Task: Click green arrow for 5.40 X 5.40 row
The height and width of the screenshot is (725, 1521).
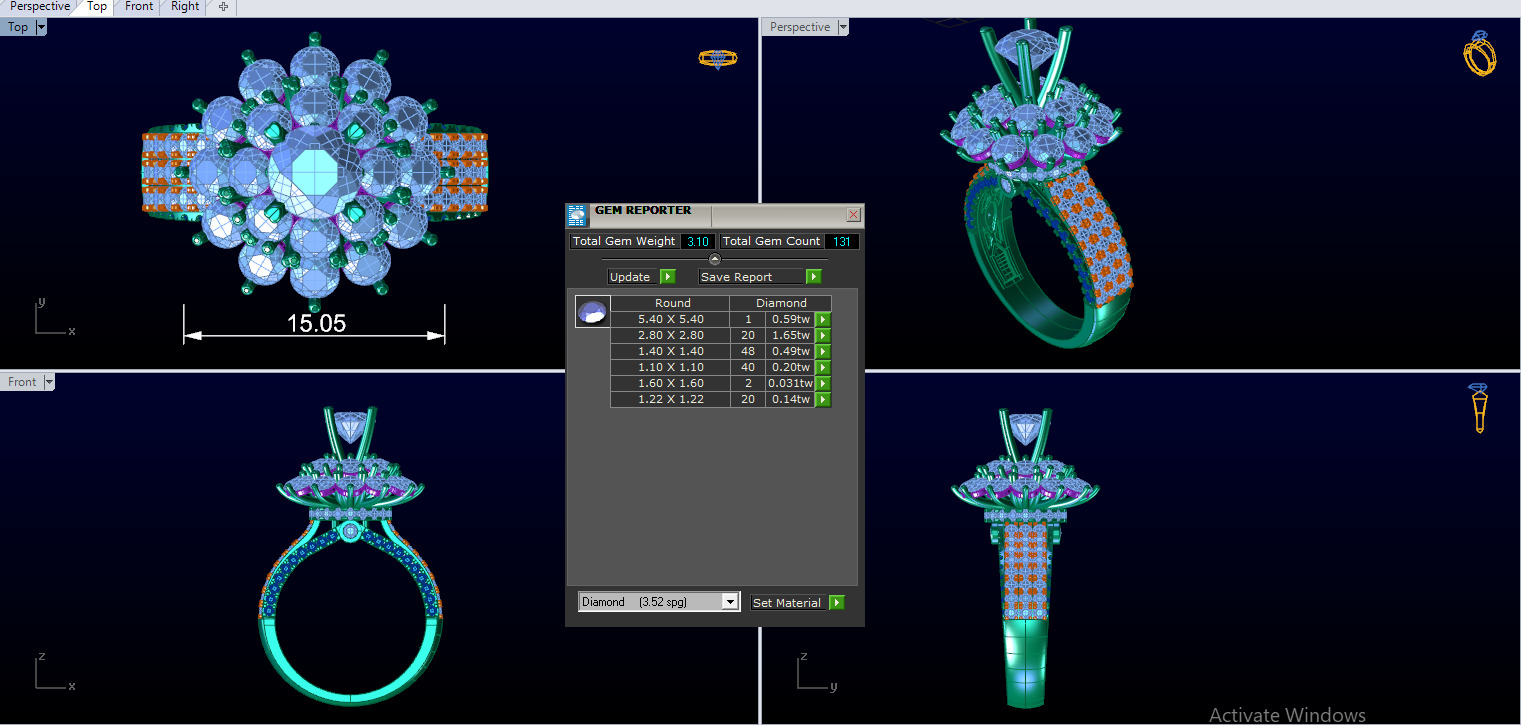Action: click(823, 320)
